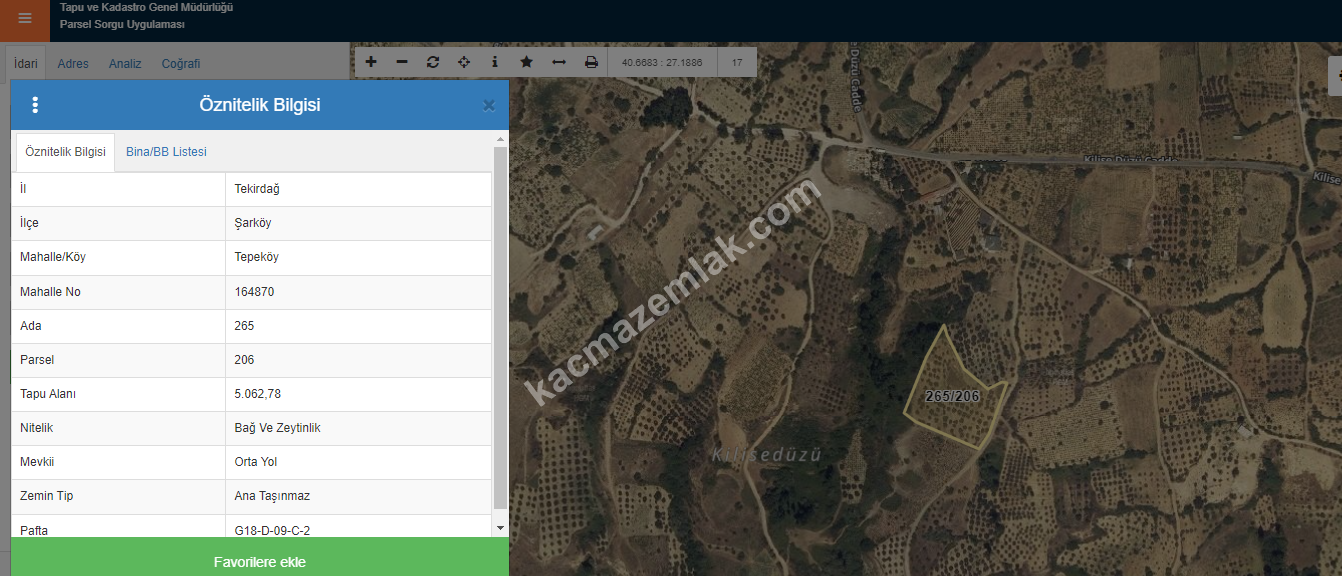The width and height of the screenshot is (1342, 576).
Task: Open the Adres tab
Action: click(73, 64)
